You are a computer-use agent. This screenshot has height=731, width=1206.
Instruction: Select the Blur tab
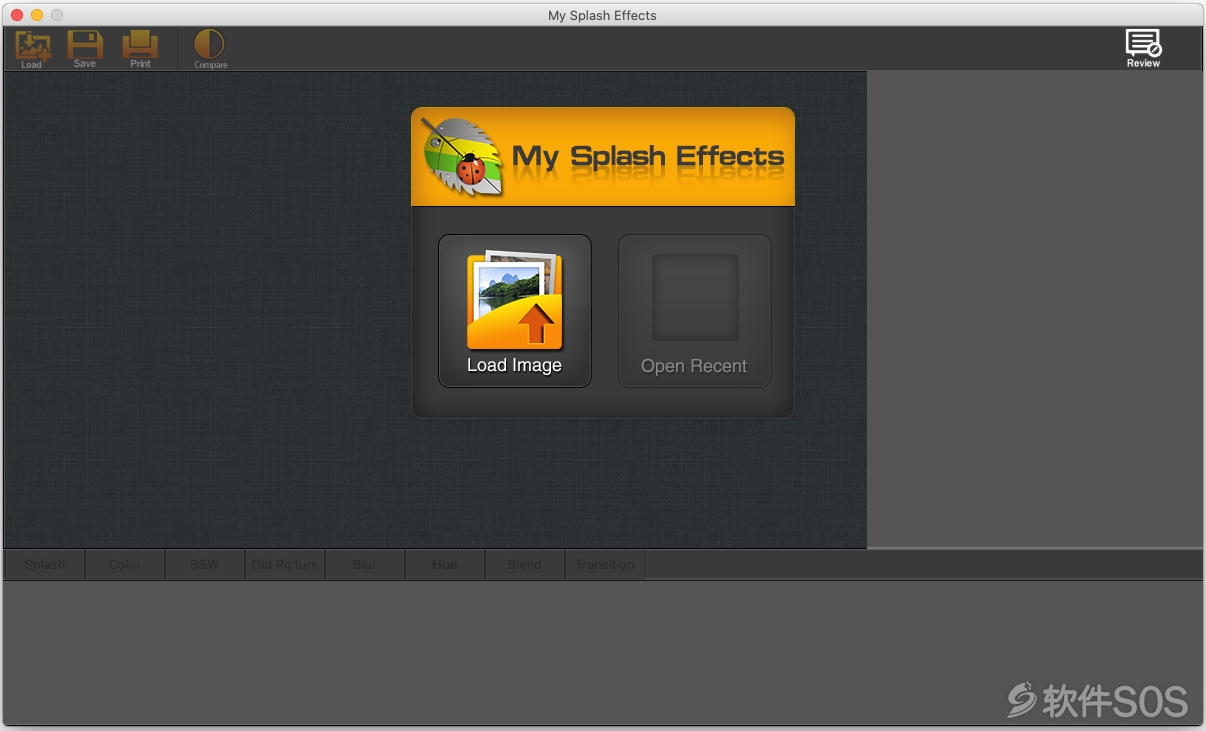[365, 564]
